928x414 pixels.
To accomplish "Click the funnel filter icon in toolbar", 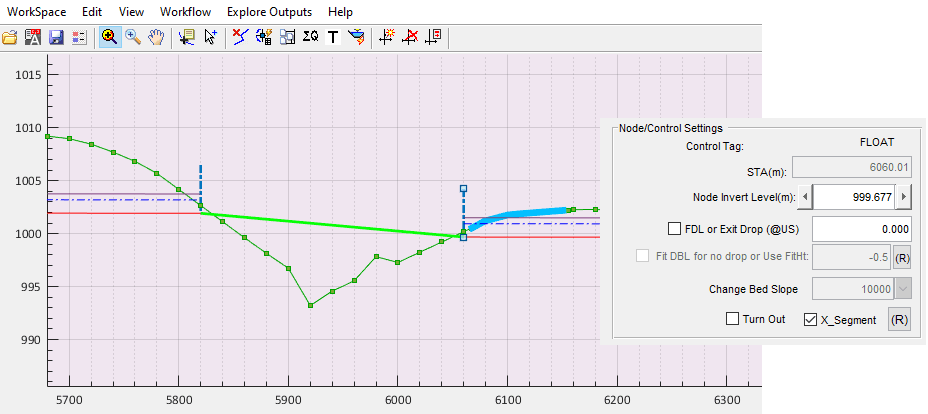I will click(356, 37).
